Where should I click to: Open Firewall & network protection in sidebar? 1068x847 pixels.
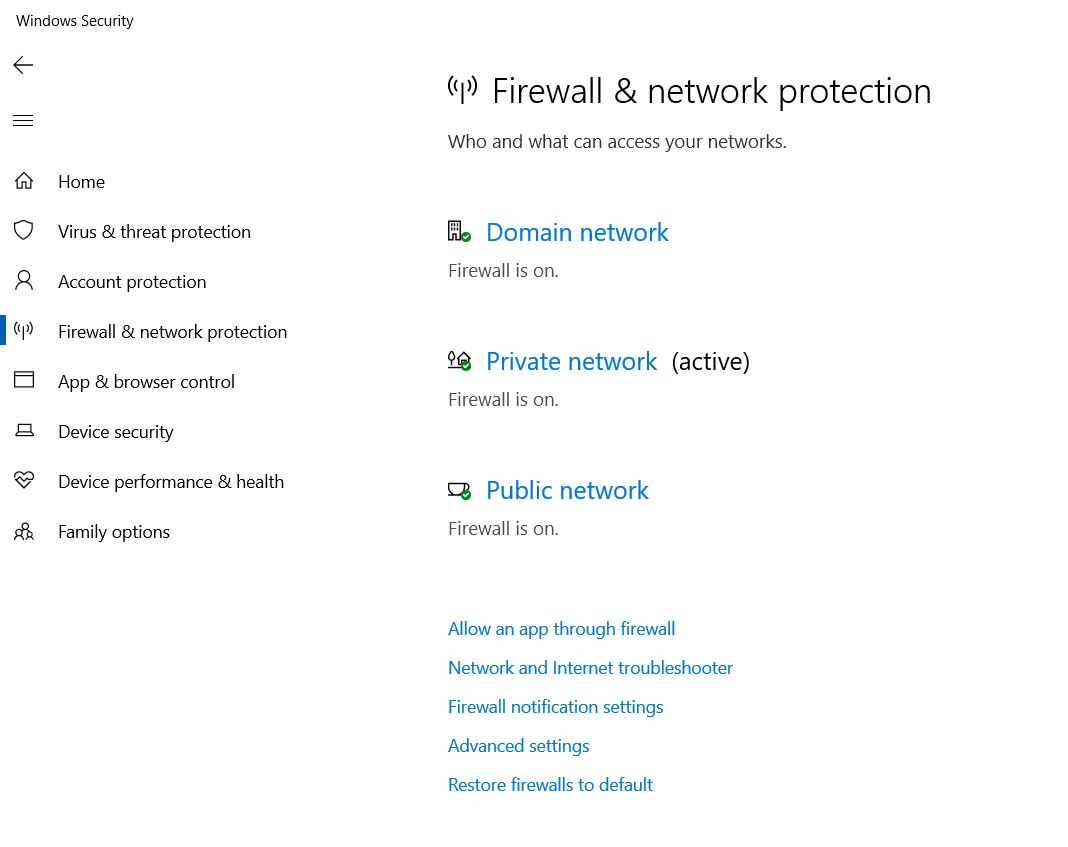tap(172, 332)
